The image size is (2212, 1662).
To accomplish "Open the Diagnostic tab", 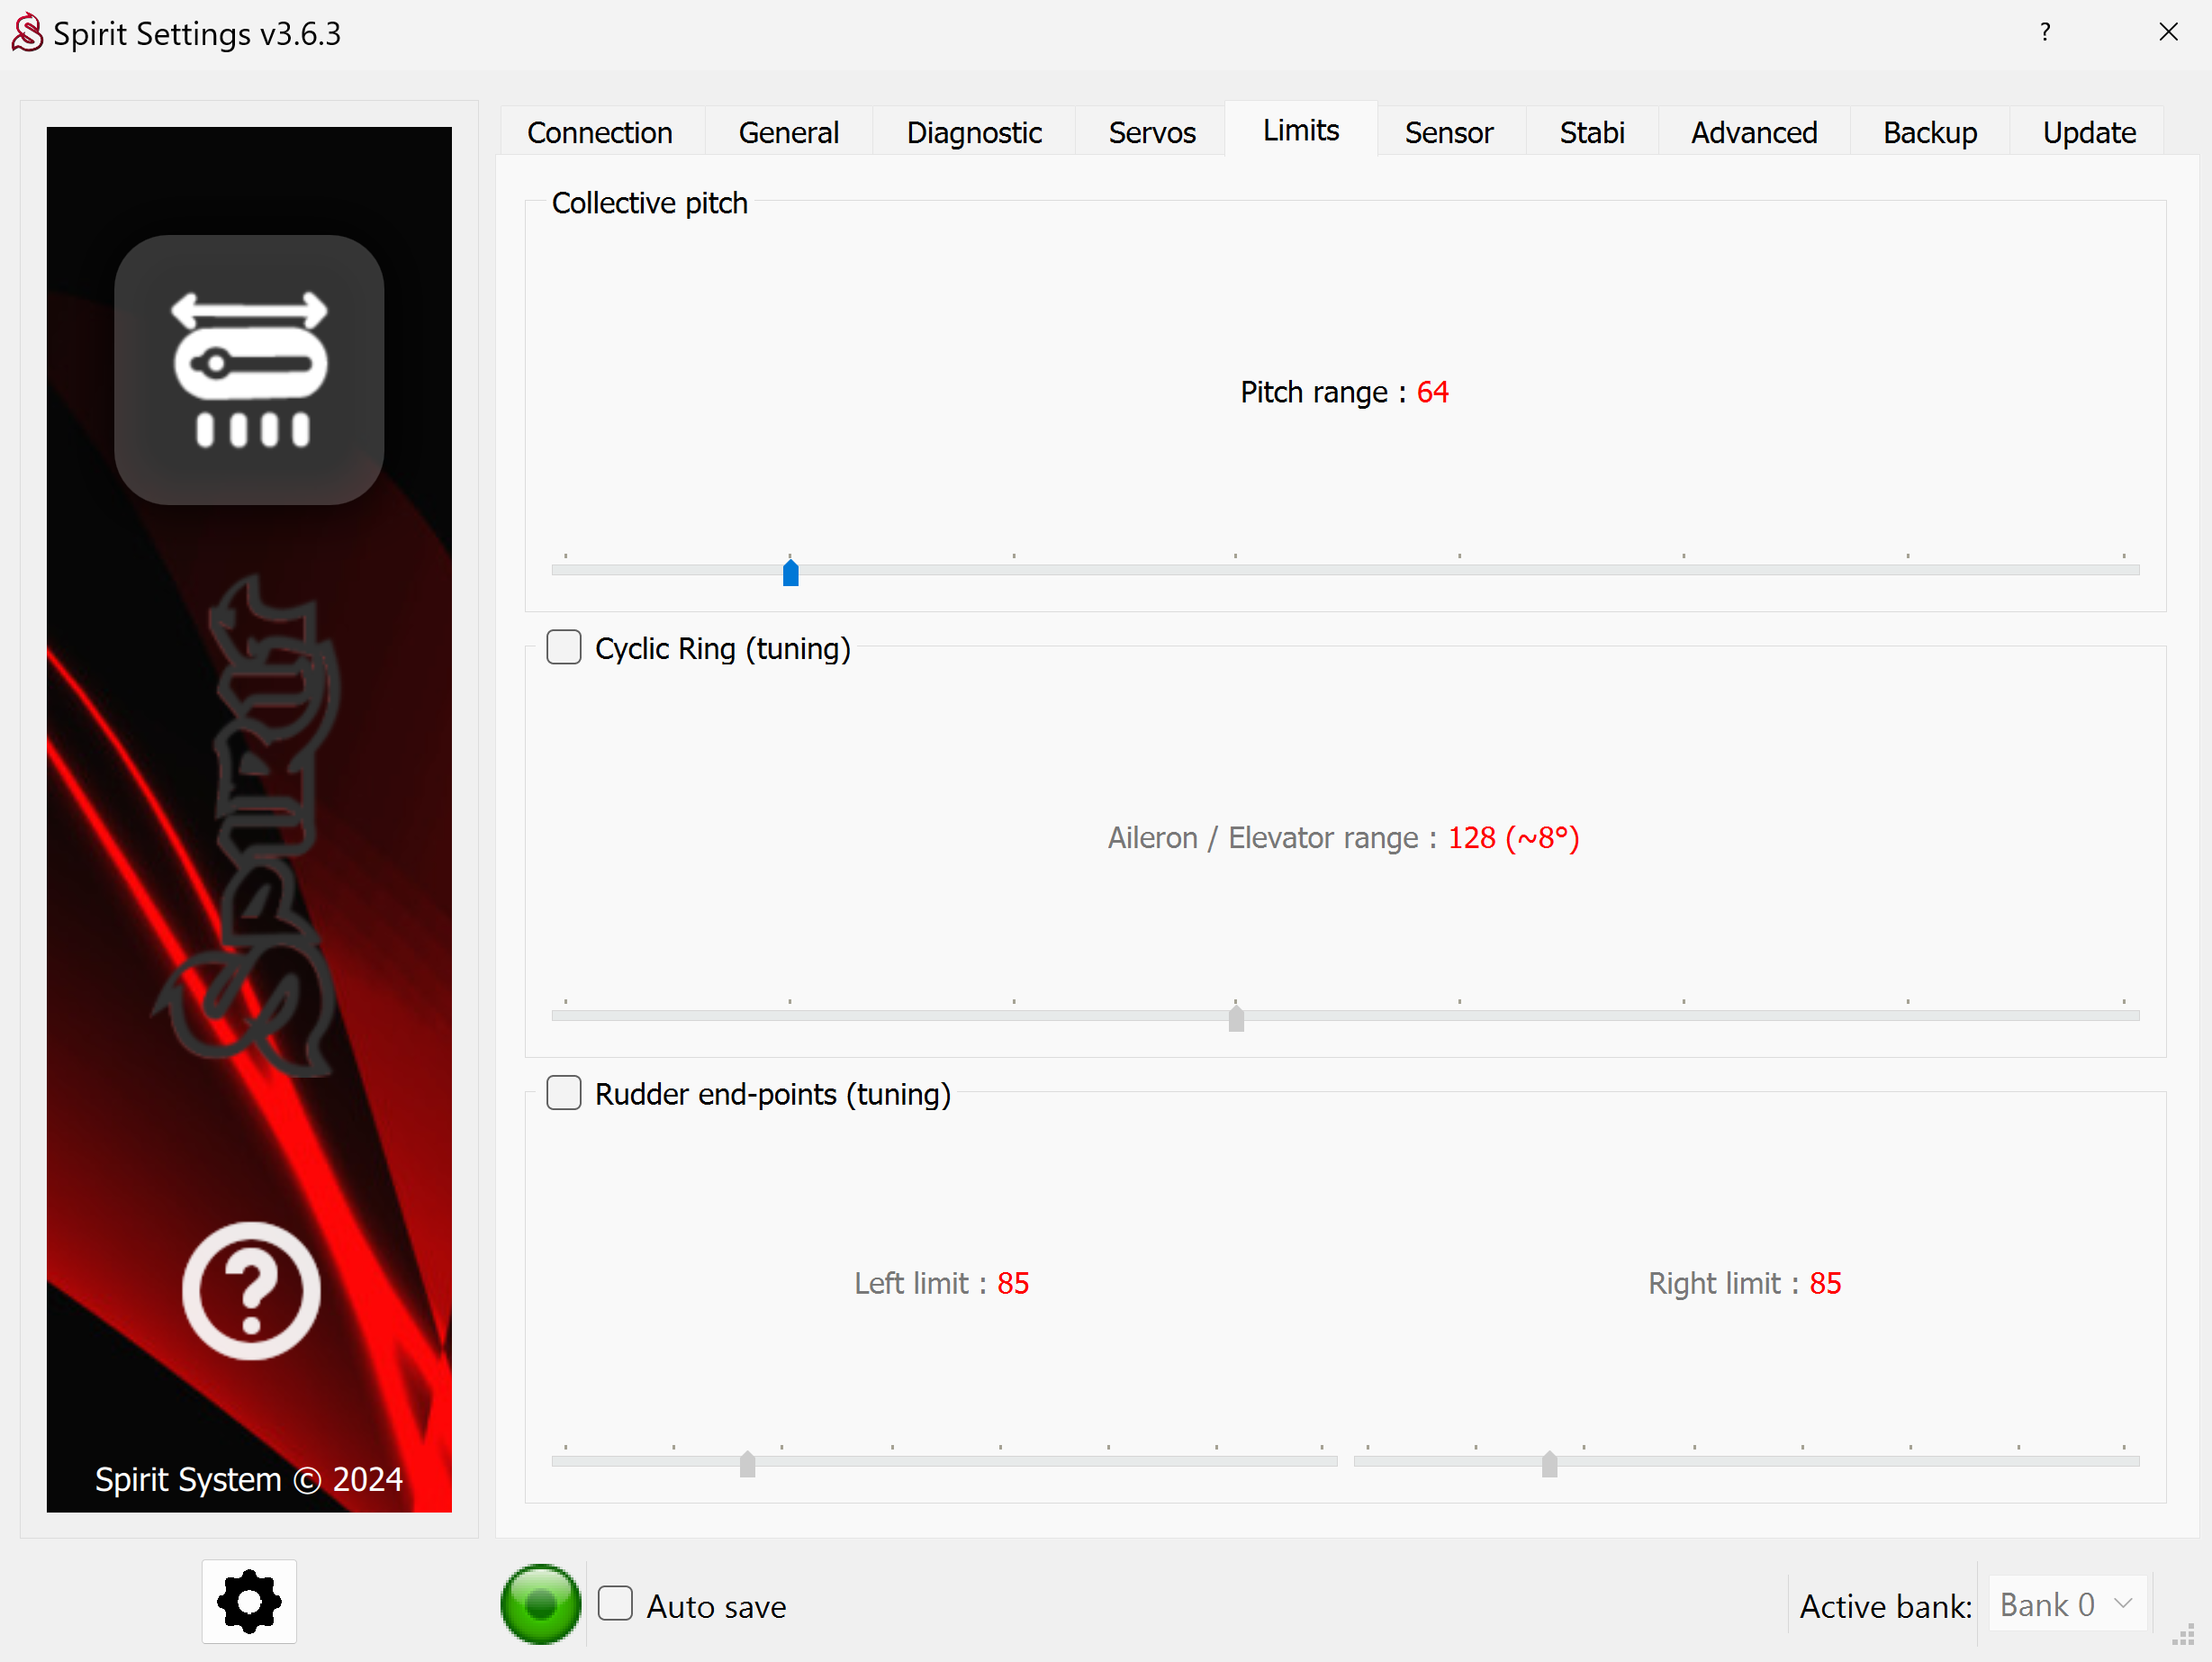I will point(973,132).
